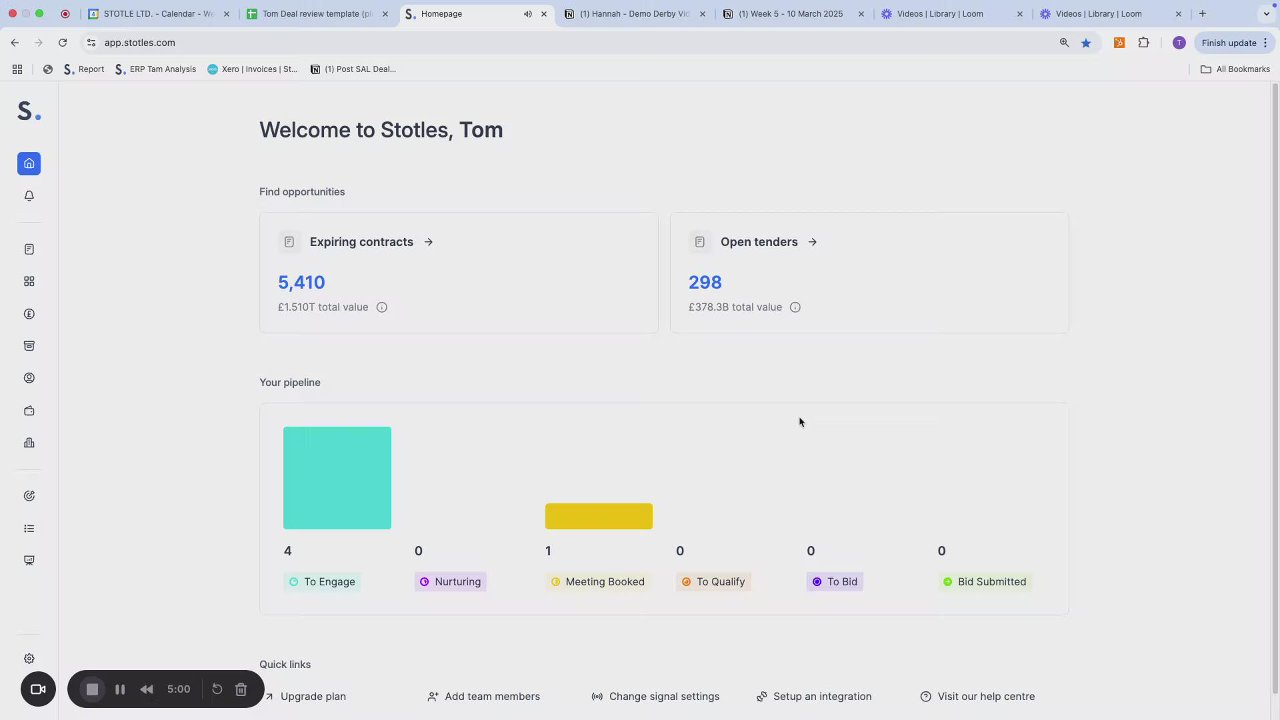
Task: Open the Change signal settings quick link
Action: [x=655, y=696]
